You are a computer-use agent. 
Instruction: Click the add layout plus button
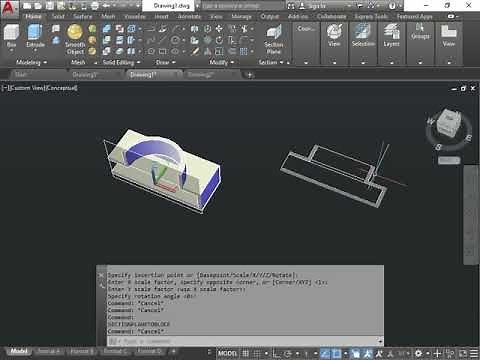[x=173, y=351]
